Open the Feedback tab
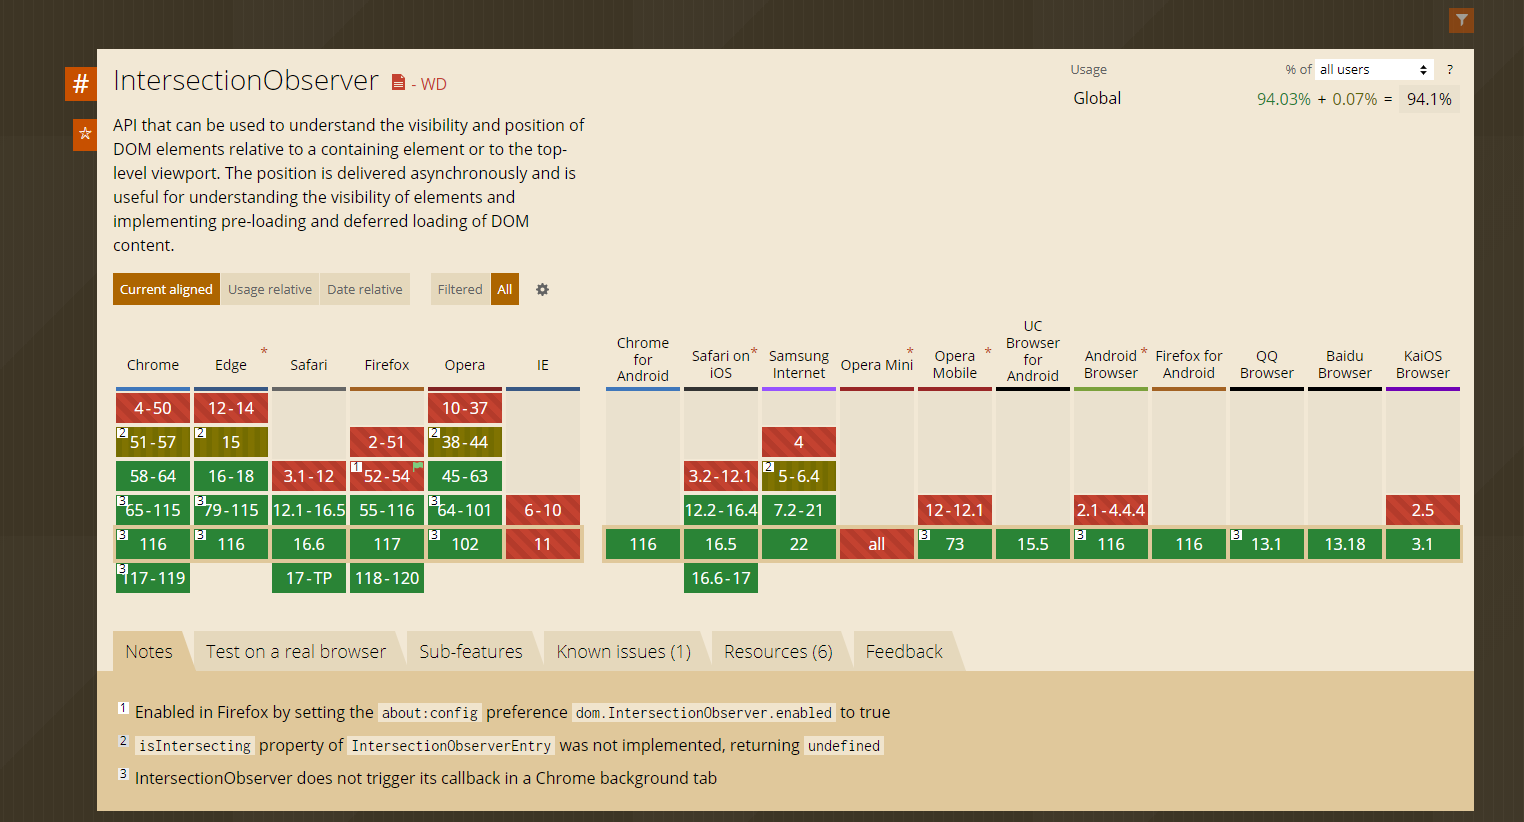1524x822 pixels. 904,651
